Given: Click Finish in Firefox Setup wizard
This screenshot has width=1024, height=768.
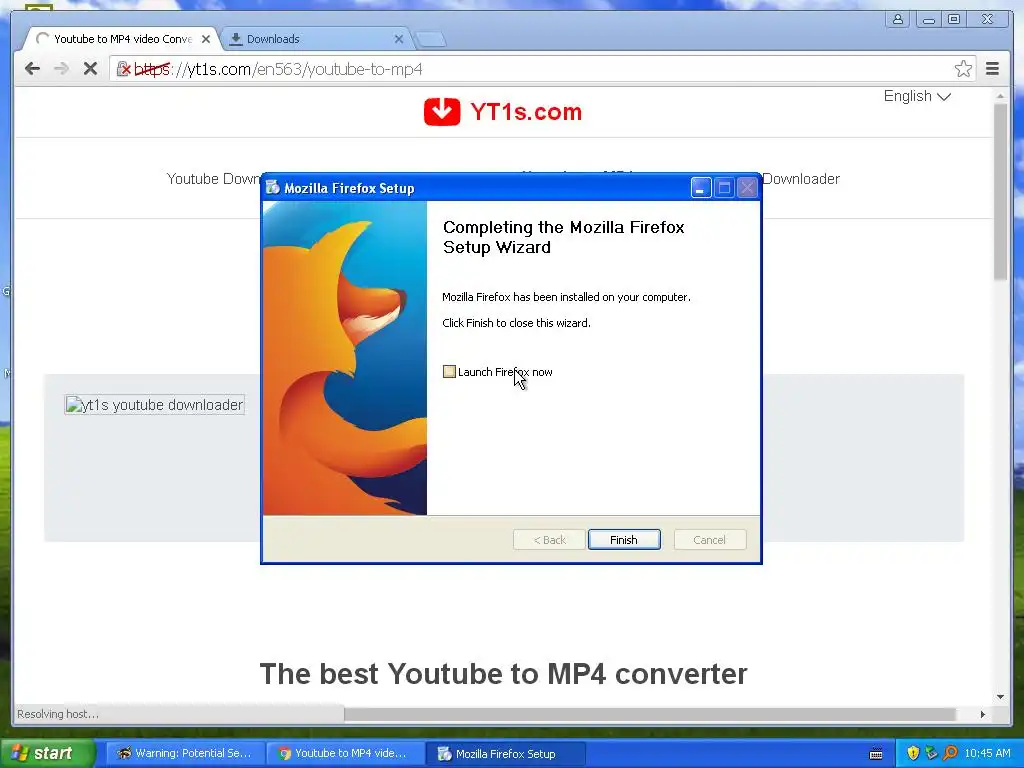Looking at the screenshot, I should pyautogui.click(x=624, y=539).
